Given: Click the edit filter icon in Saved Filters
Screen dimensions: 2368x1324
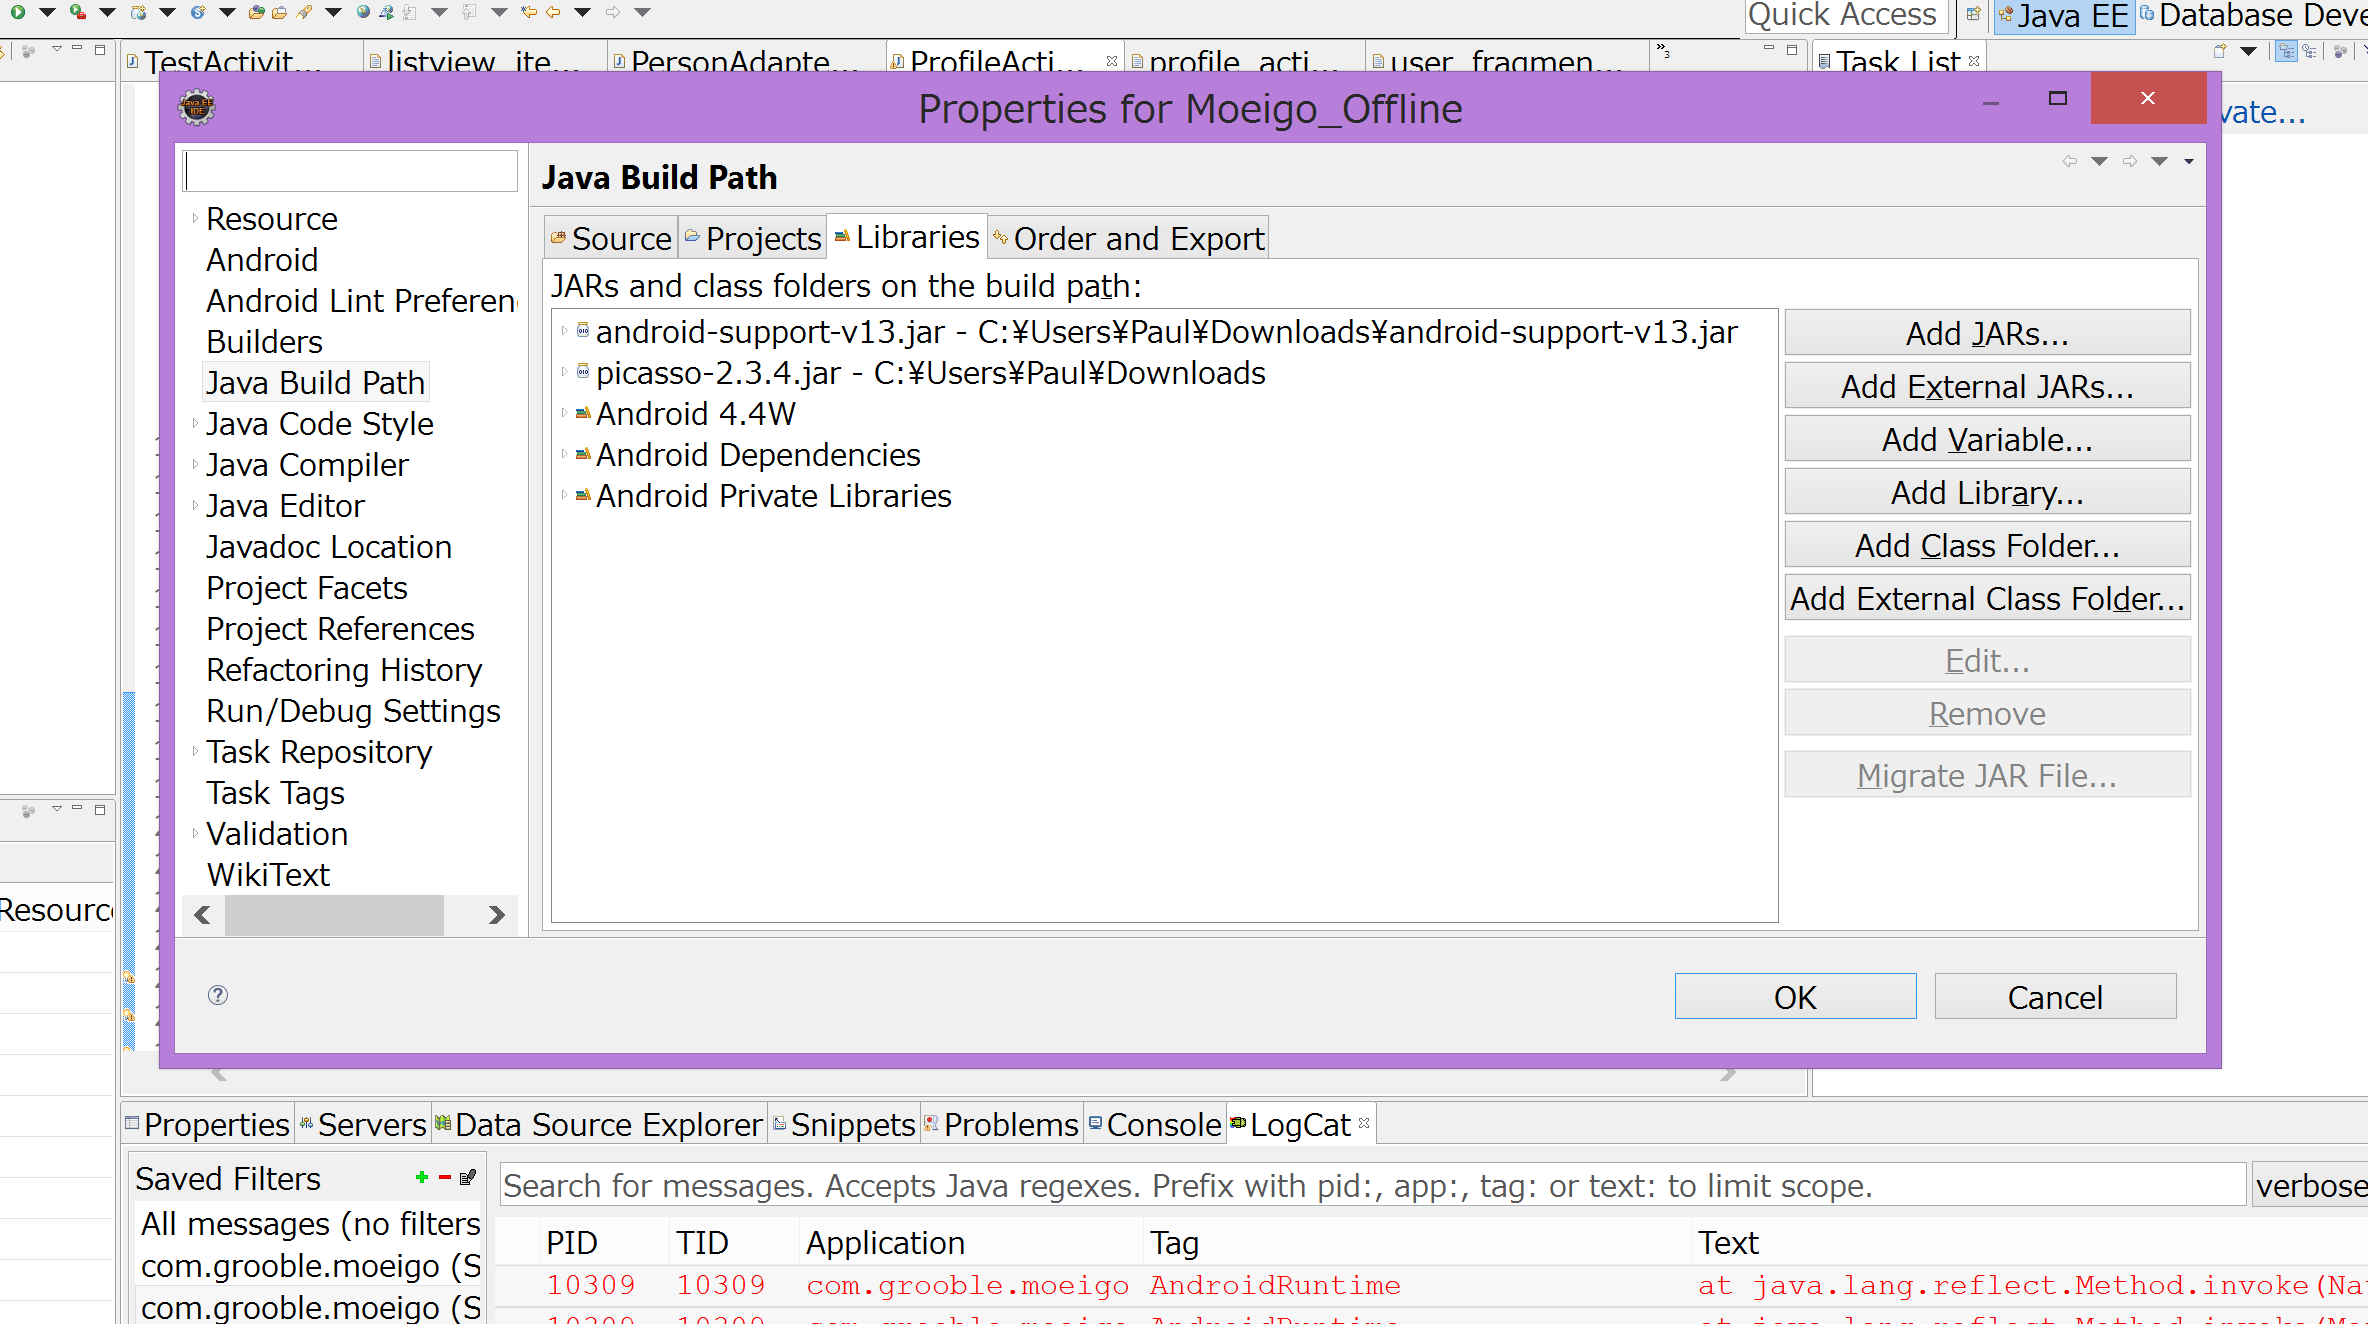Looking at the screenshot, I should click(467, 1177).
